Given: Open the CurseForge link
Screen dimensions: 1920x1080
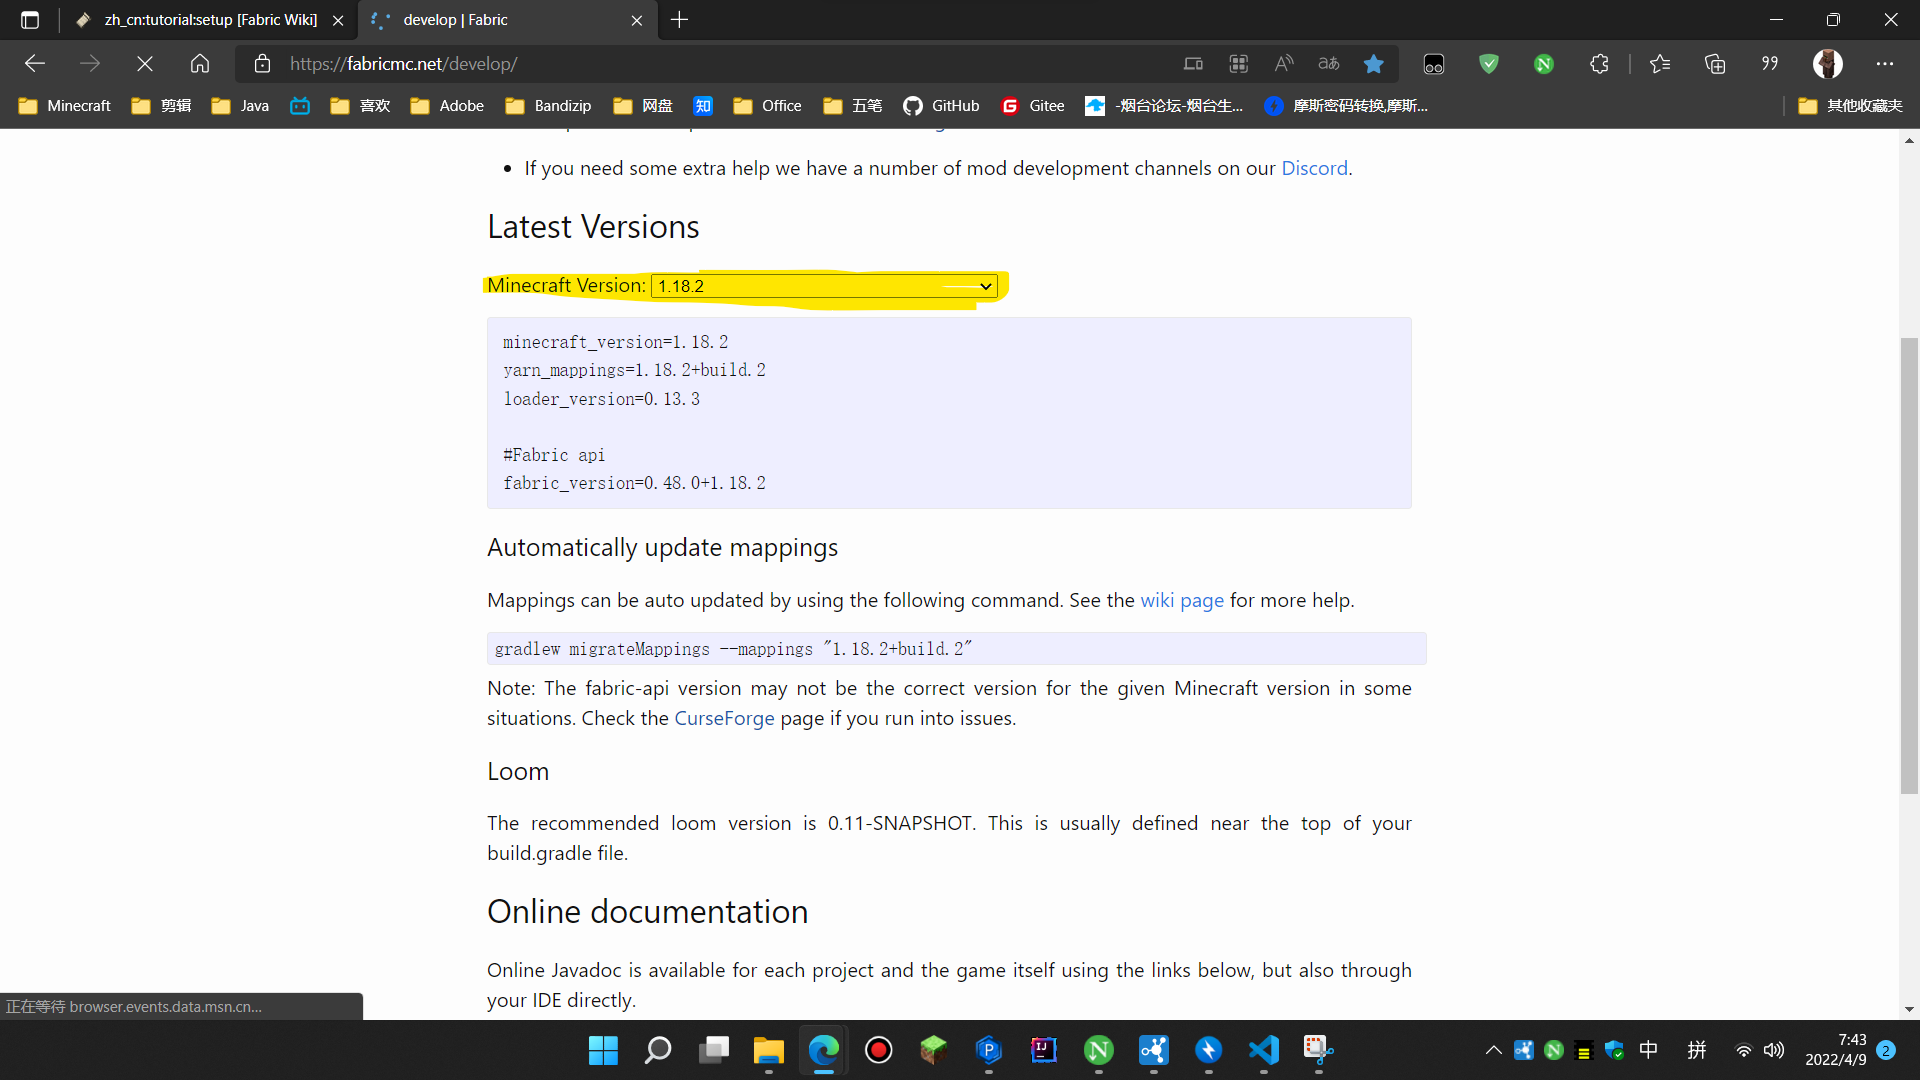Looking at the screenshot, I should coord(723,718).
